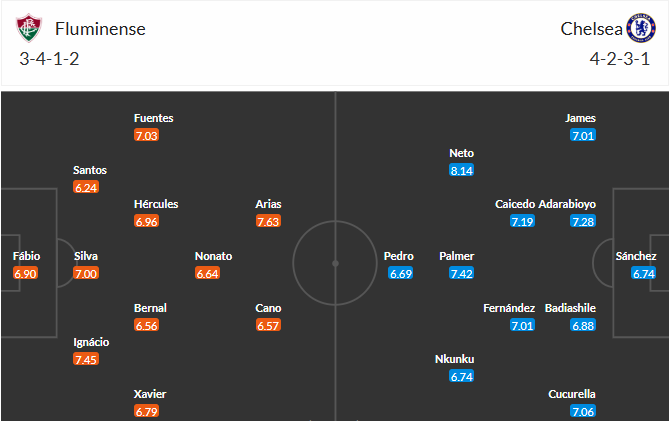This screenshot has width=669, height=421.
Task: Select Pedro's 6.69 rating badge
Action: click(x=401, y=273)
